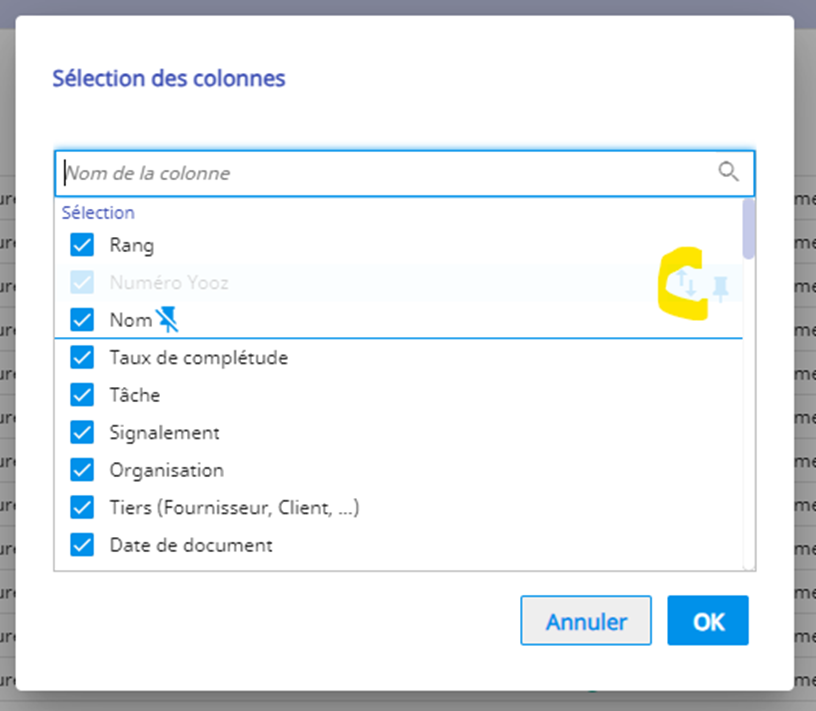The width and height of the screenshot is (816, 711).
Task: Confirm with the OK button
Action: pyautogui.click(x=708, y=621)
